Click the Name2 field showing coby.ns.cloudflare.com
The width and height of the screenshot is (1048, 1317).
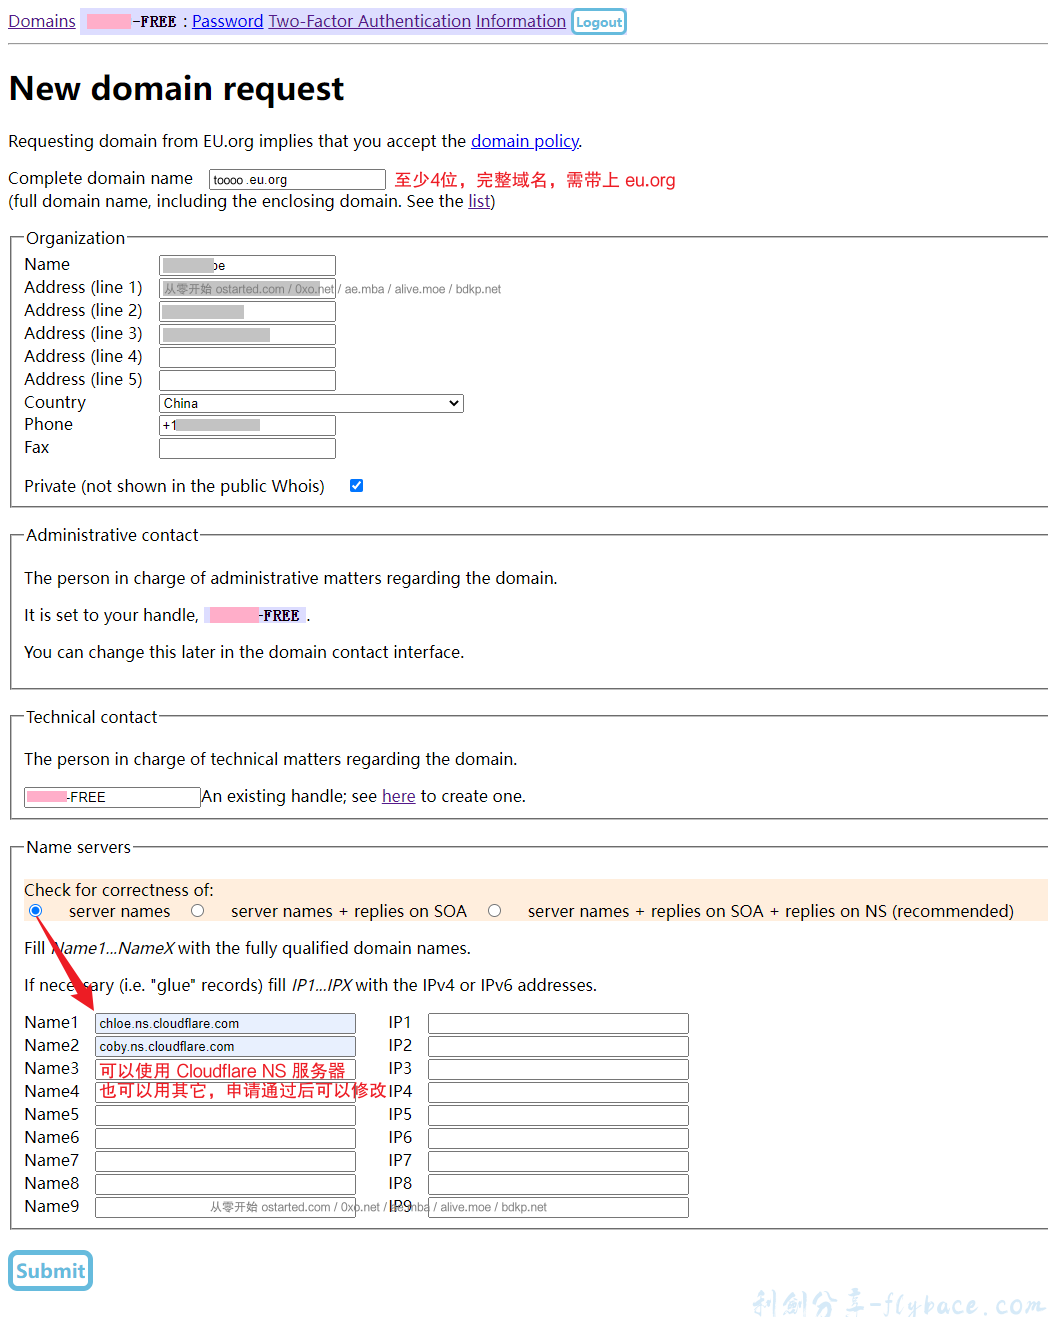point(224,1046)
